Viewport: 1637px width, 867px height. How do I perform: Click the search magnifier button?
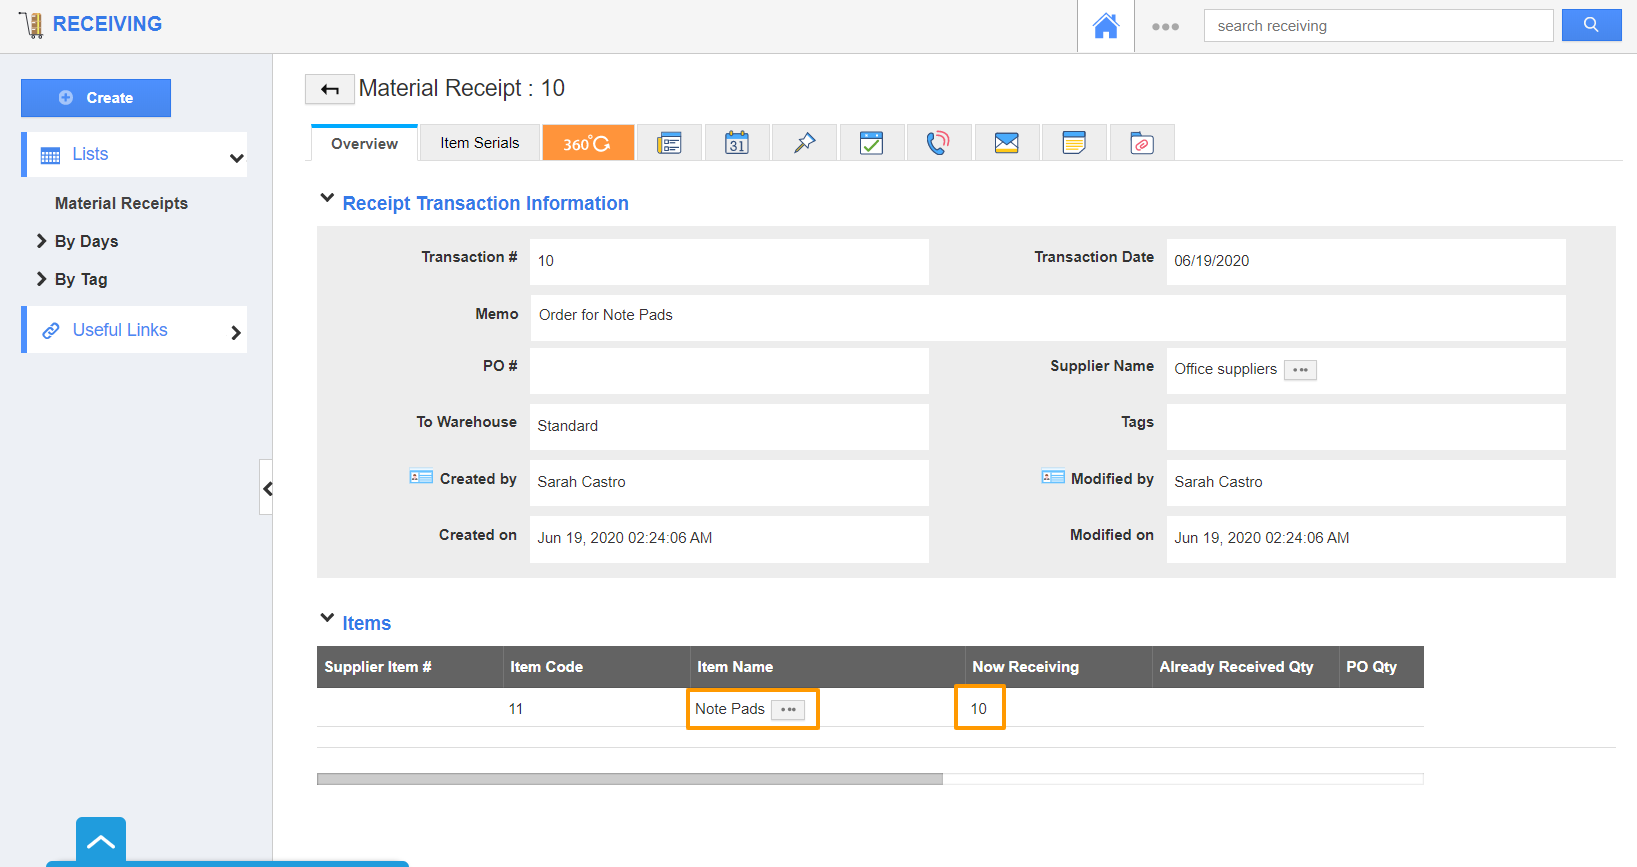(x=1590, y=25)
